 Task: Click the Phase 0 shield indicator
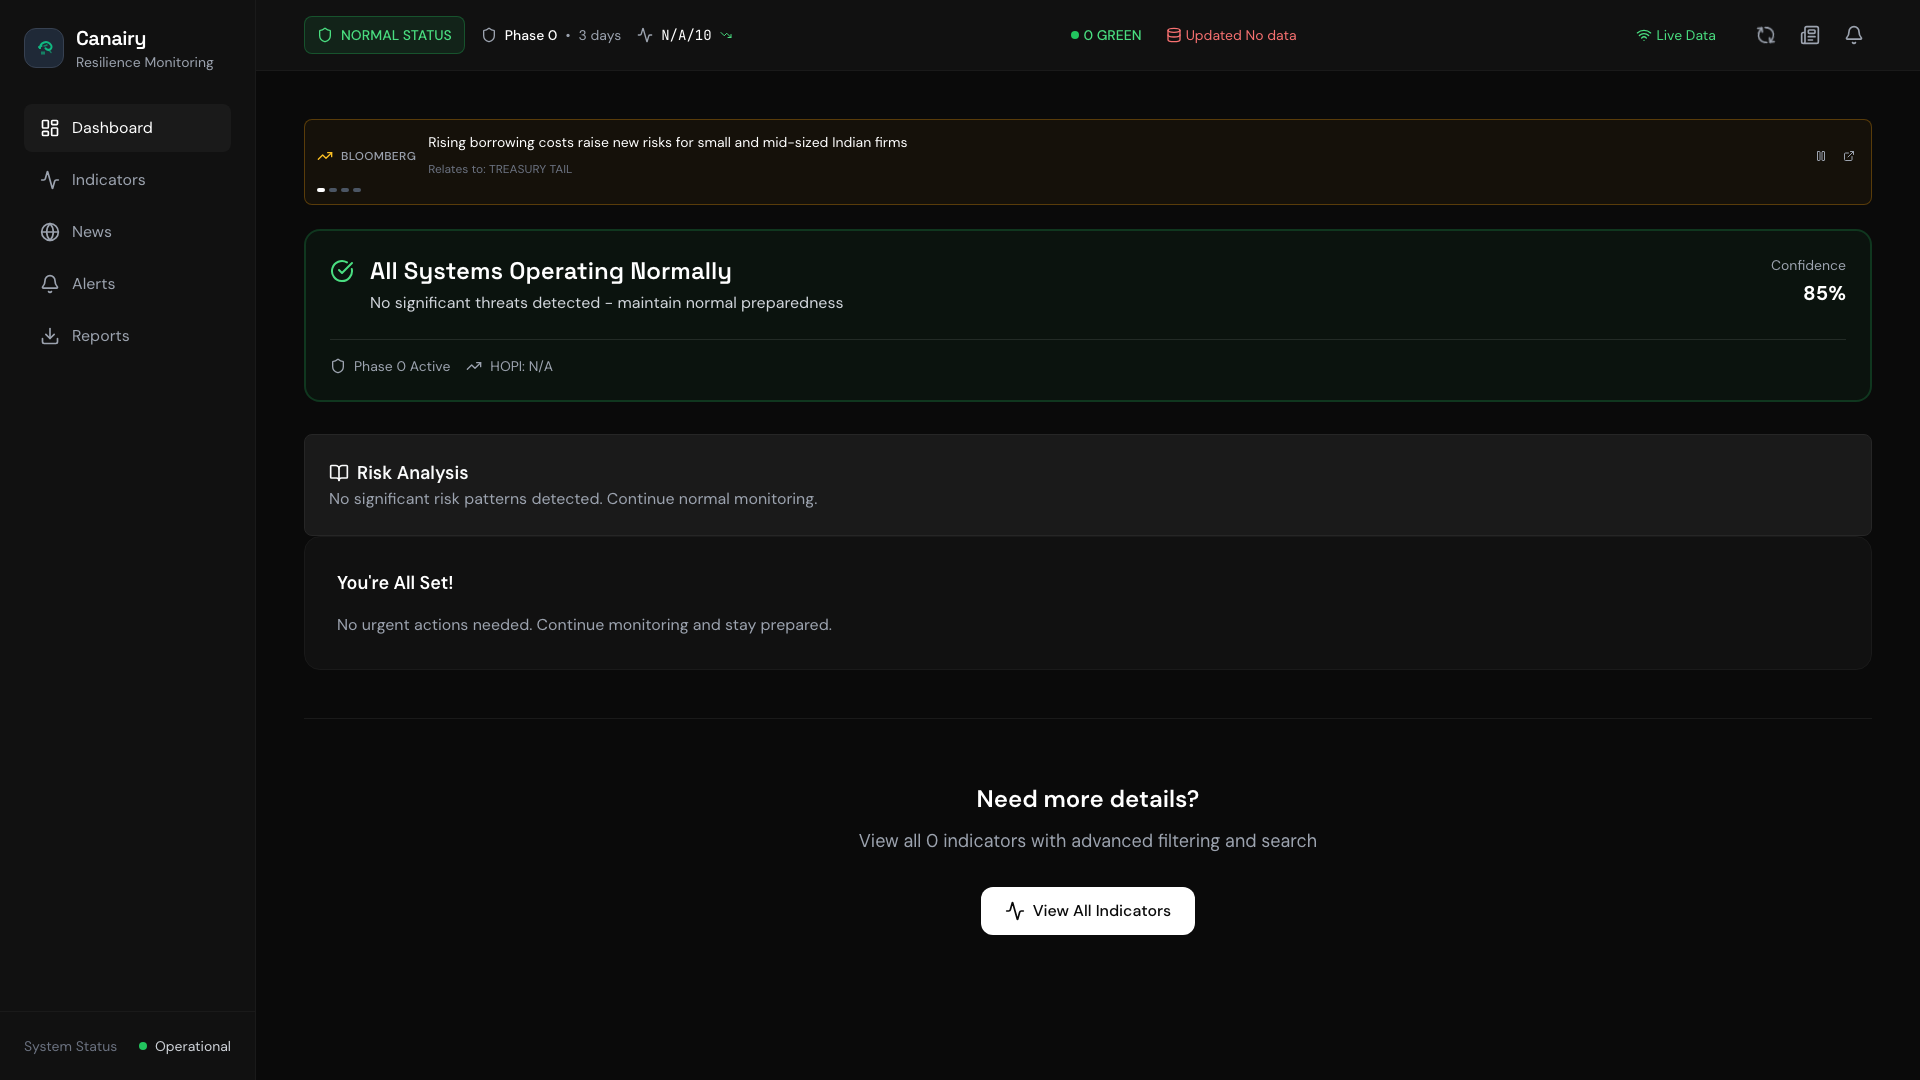519,35
